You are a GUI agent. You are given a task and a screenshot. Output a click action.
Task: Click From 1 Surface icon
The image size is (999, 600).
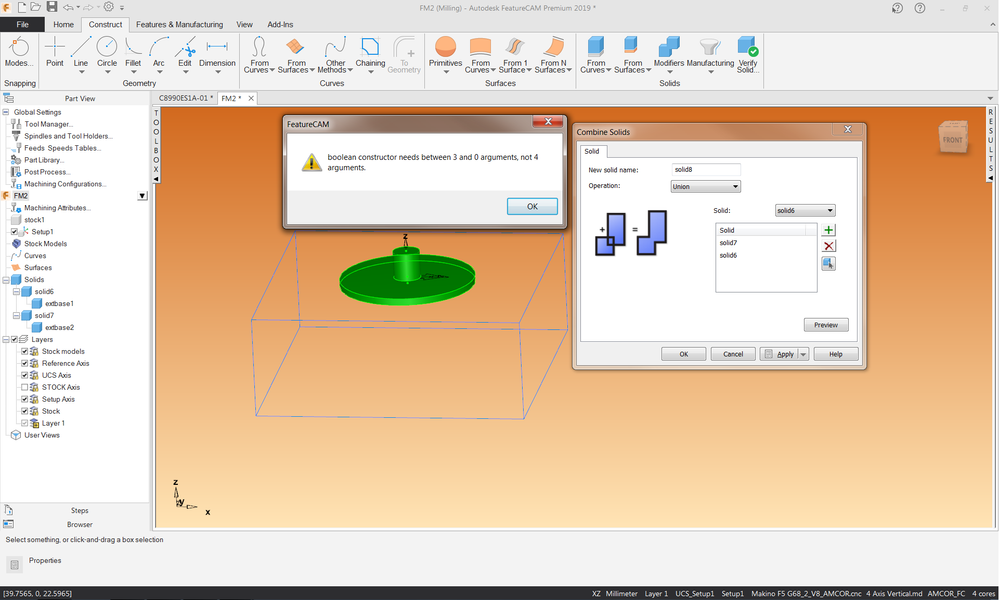514,47
